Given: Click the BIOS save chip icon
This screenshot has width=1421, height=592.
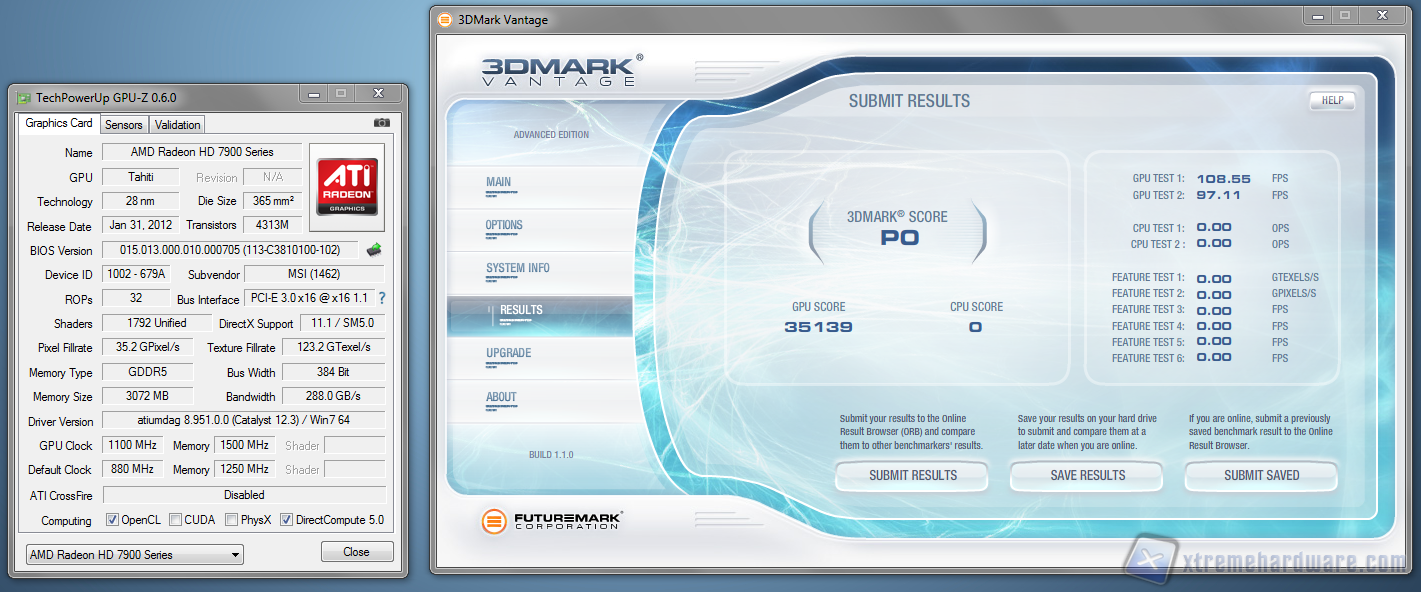Looking at the screenshot, I should (374, 250).
